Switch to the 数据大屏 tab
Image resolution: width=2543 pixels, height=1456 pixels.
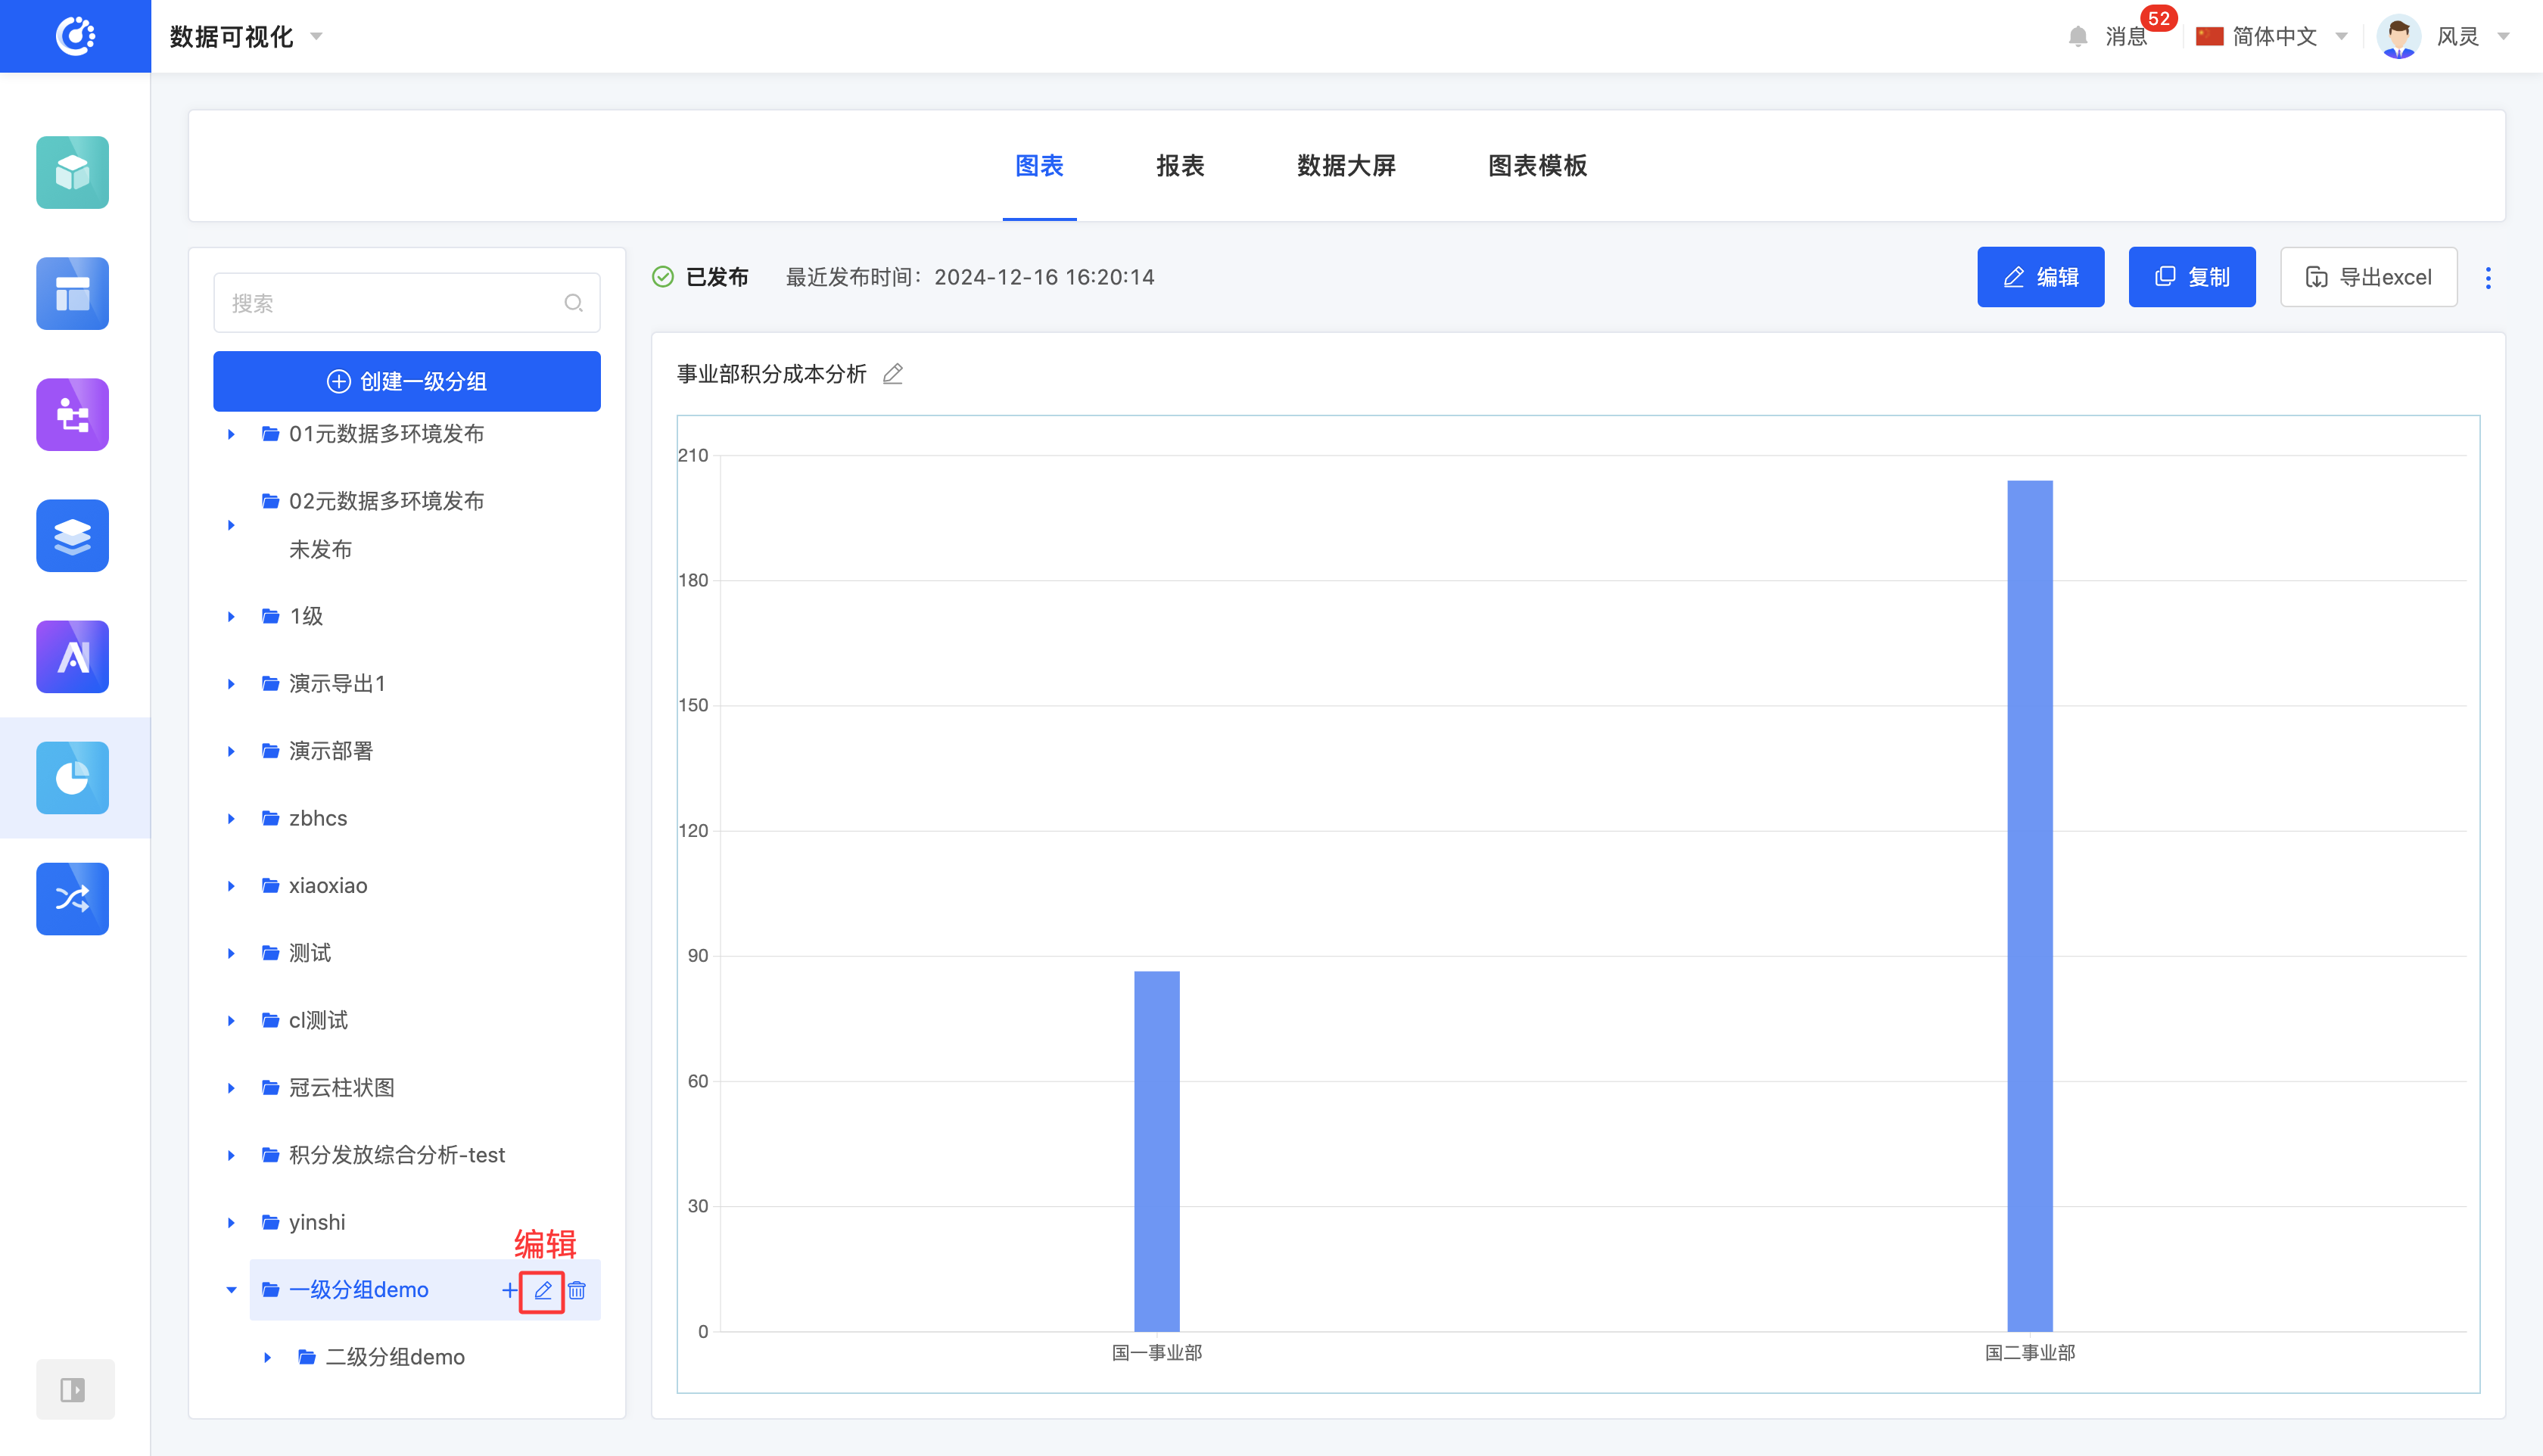click(x=1345, y=166)
